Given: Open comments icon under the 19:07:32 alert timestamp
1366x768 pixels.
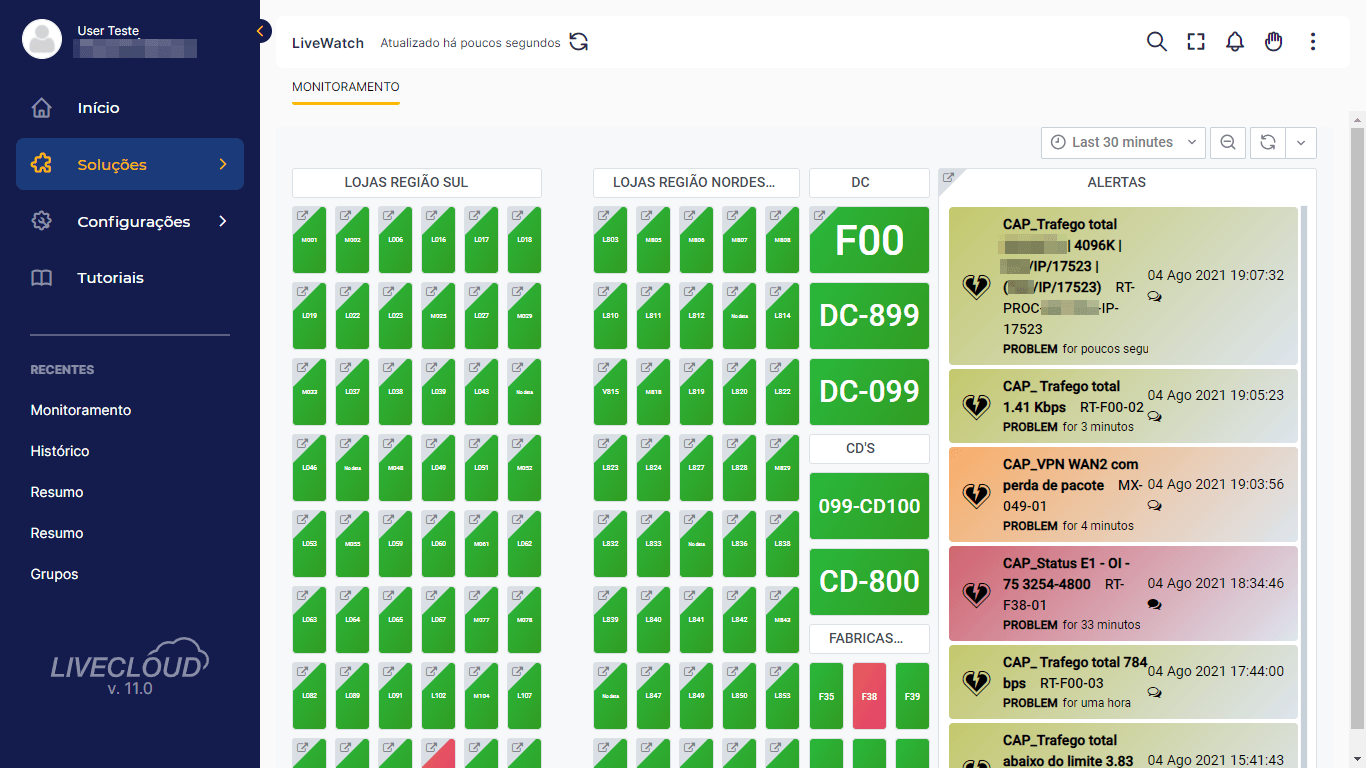Looking at the screenshot, I should point(1155,296).
